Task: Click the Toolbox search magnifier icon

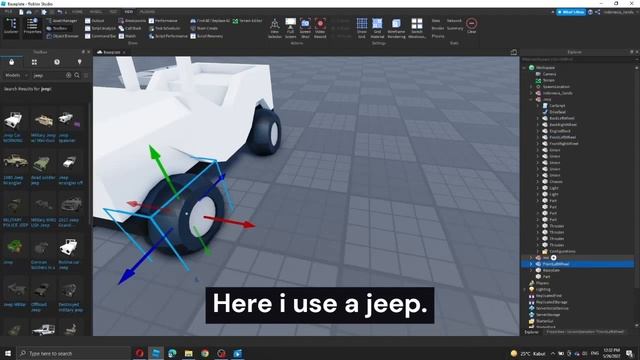Action: 77,76
